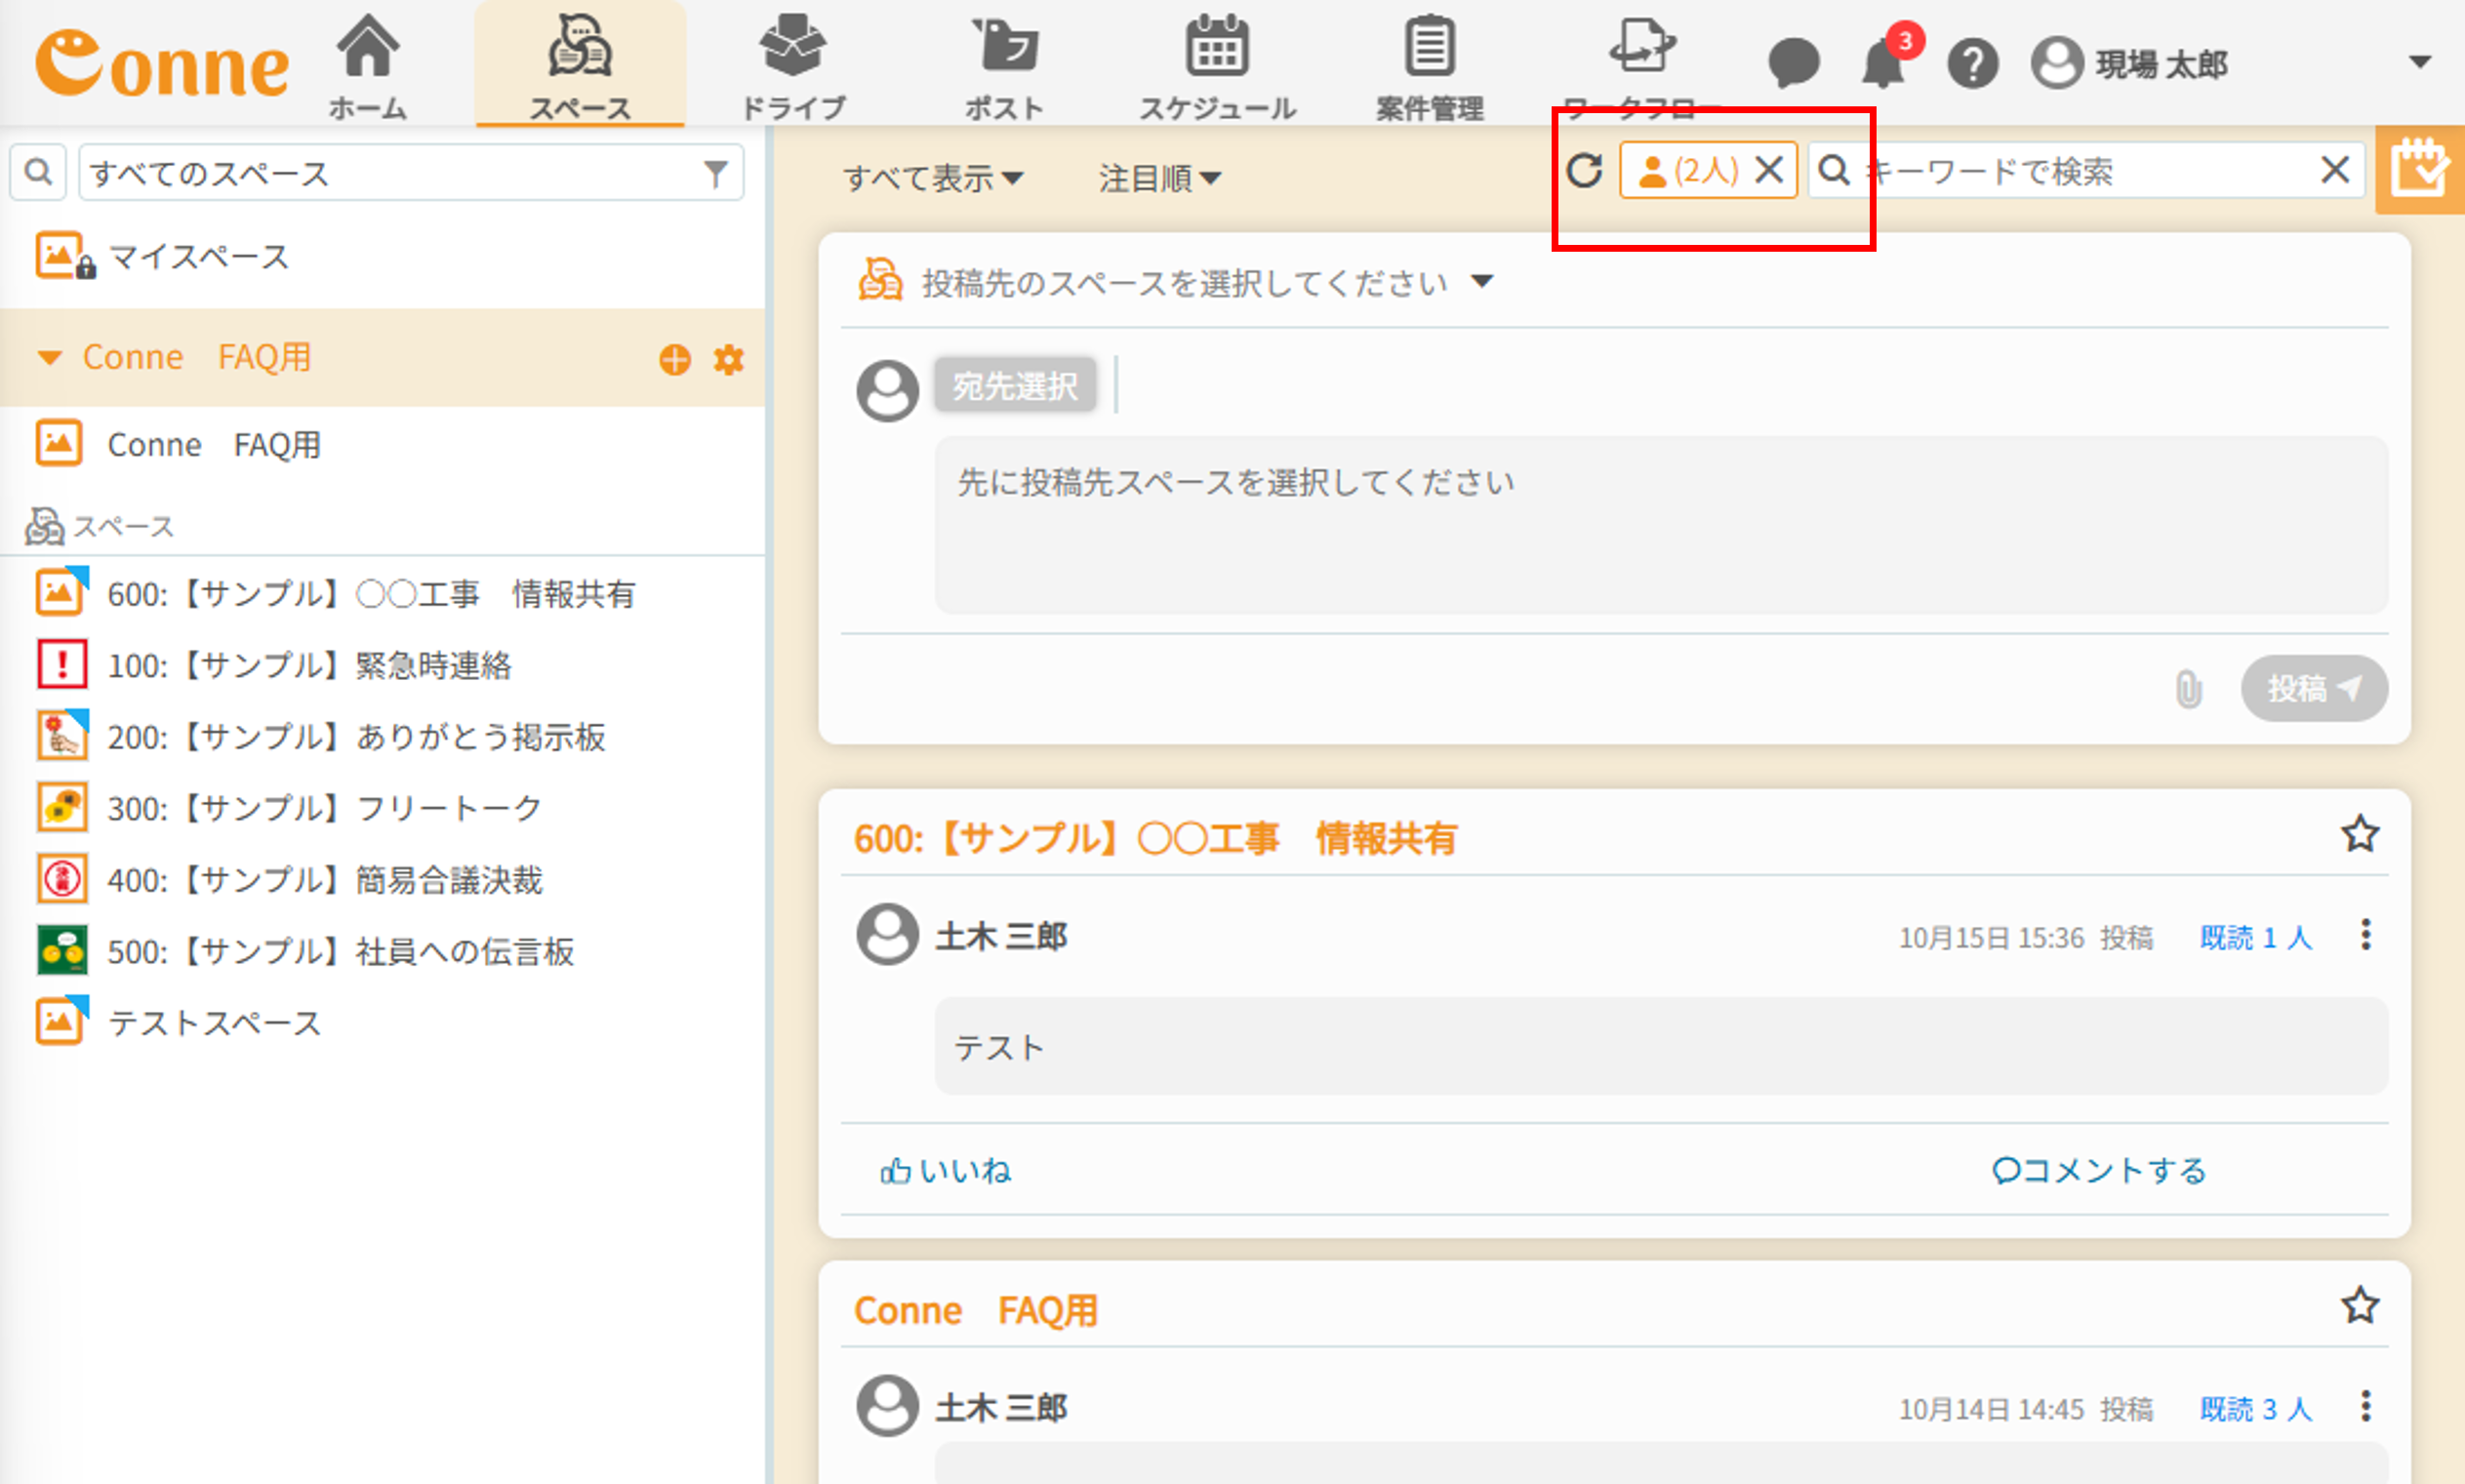Image resolution: width=2465 pixels, height=1484 pixels.
Task: Click the コメントする link
Action: [x=2099, y=1171]
